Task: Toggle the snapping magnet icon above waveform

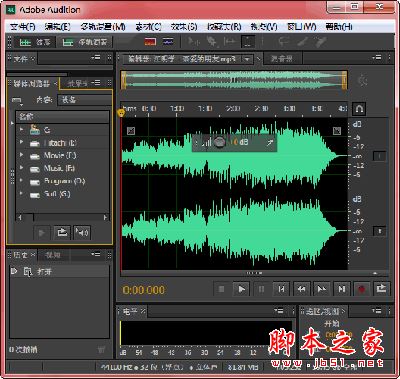Action: click(359, 108)
